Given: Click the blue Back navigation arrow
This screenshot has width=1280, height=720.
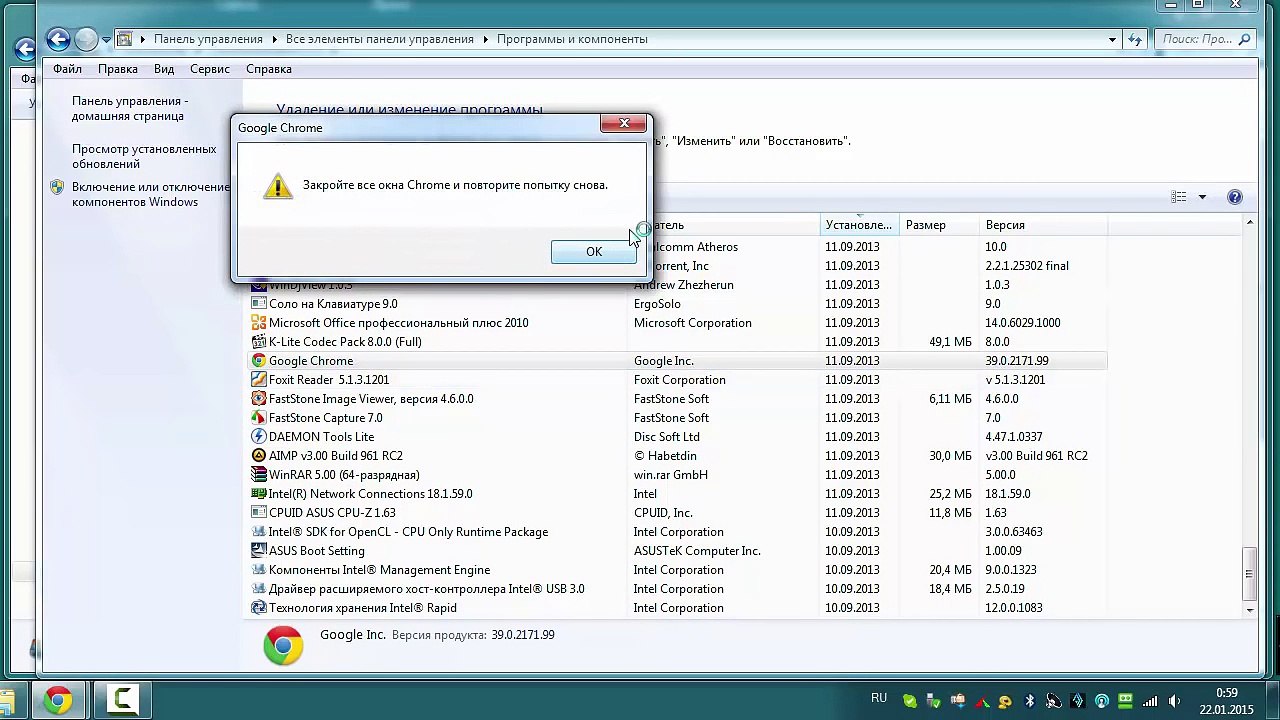Looking at the screenshot, I should tap(58, 39).
